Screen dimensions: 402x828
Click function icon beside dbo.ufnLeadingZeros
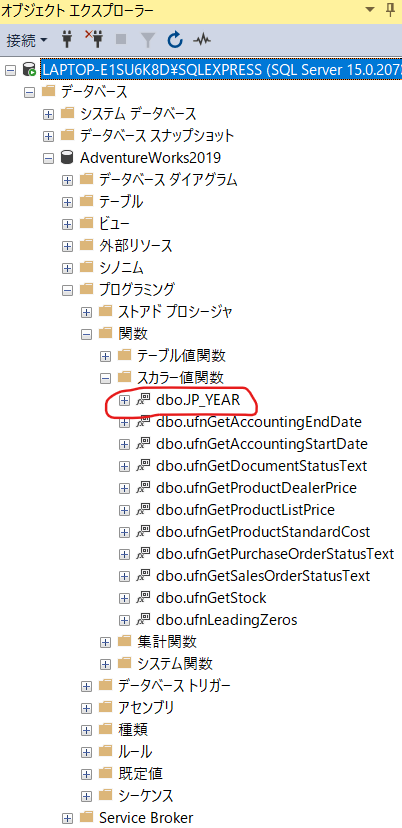143,620
